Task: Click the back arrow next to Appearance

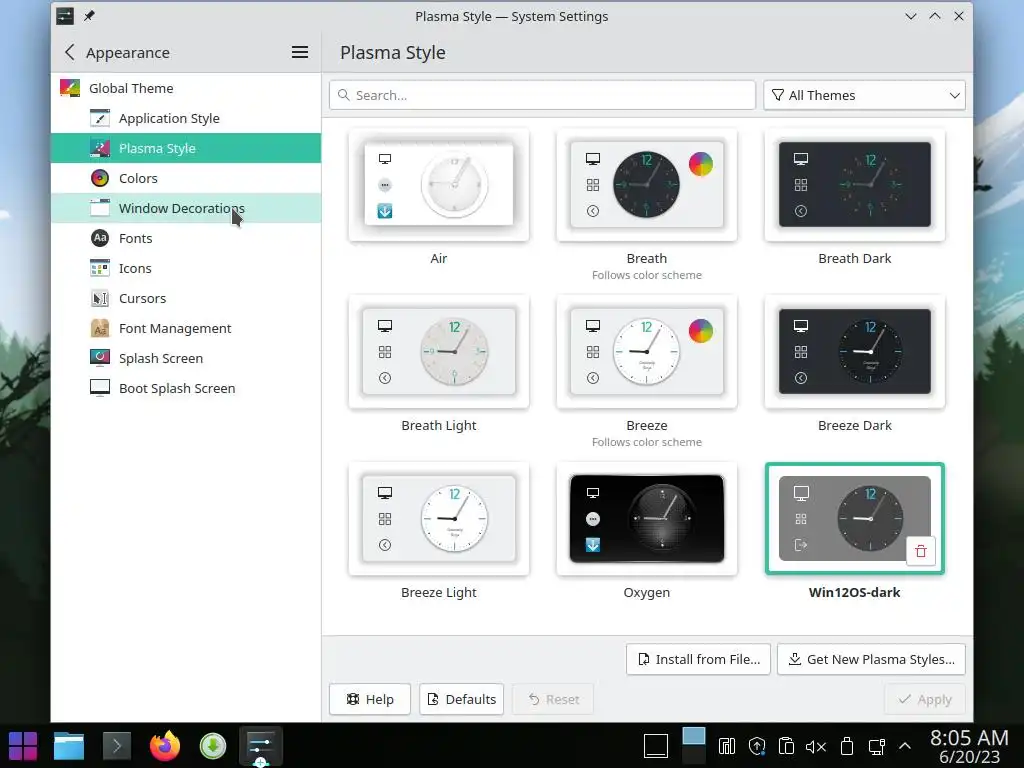Action: click(x=70, y=52)
